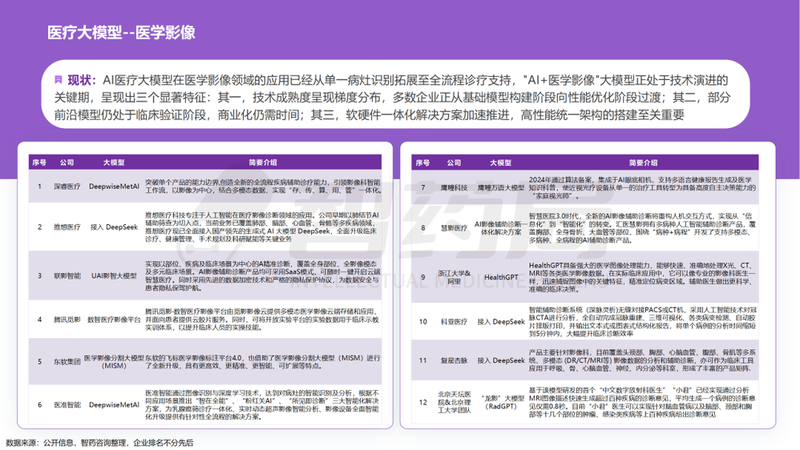Click the description starting 2024年通过算法备案
800x450 pixels.
point(642,188)
